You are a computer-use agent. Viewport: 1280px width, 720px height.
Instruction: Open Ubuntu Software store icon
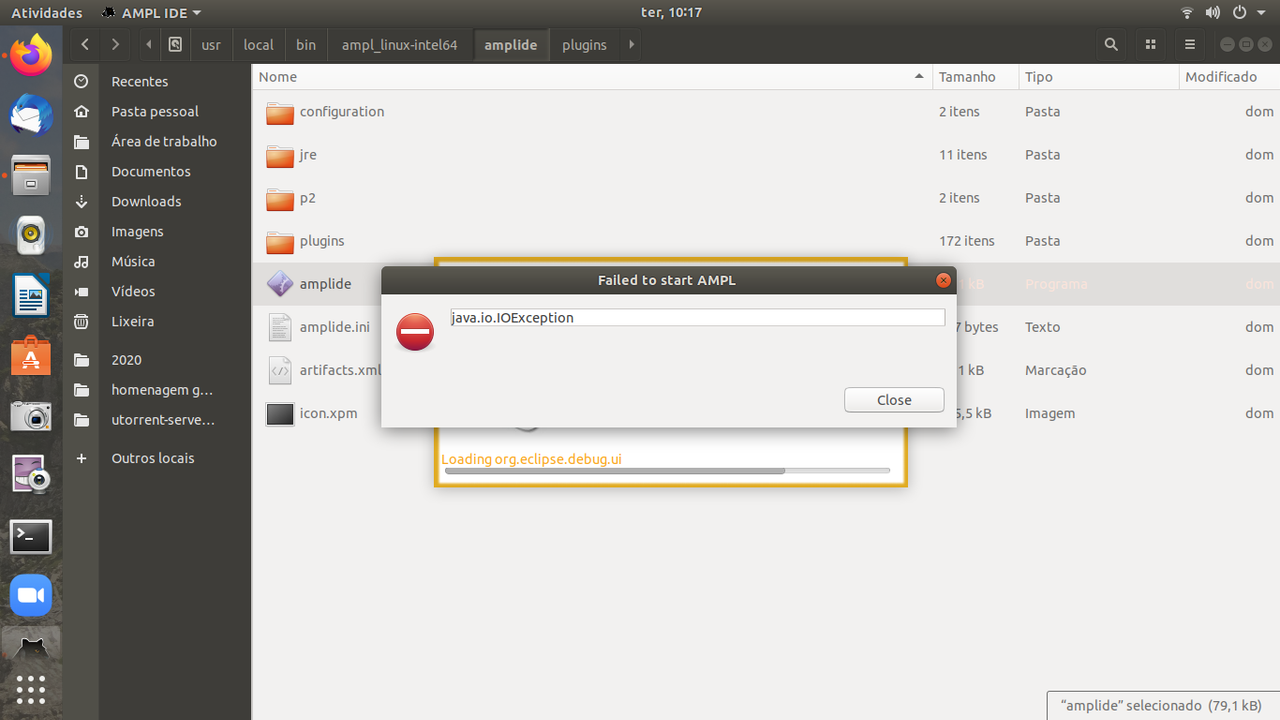(31, 356)
